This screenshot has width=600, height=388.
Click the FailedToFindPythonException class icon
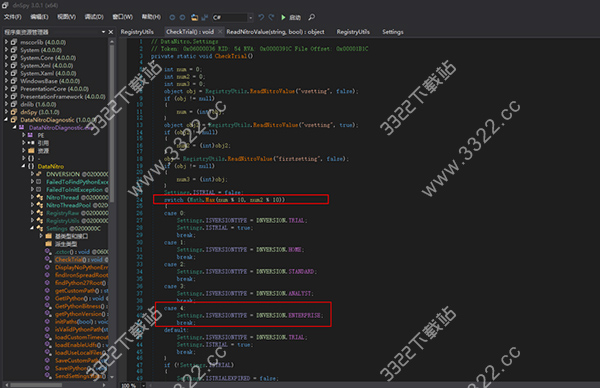tap(39, 182)
